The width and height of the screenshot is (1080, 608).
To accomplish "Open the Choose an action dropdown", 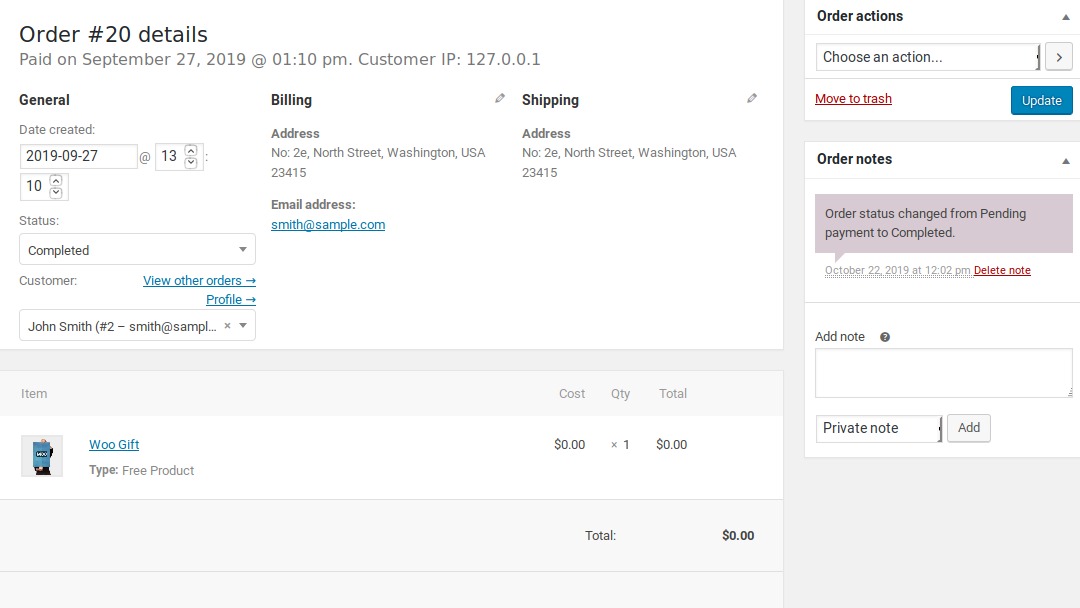I will 928,57.
